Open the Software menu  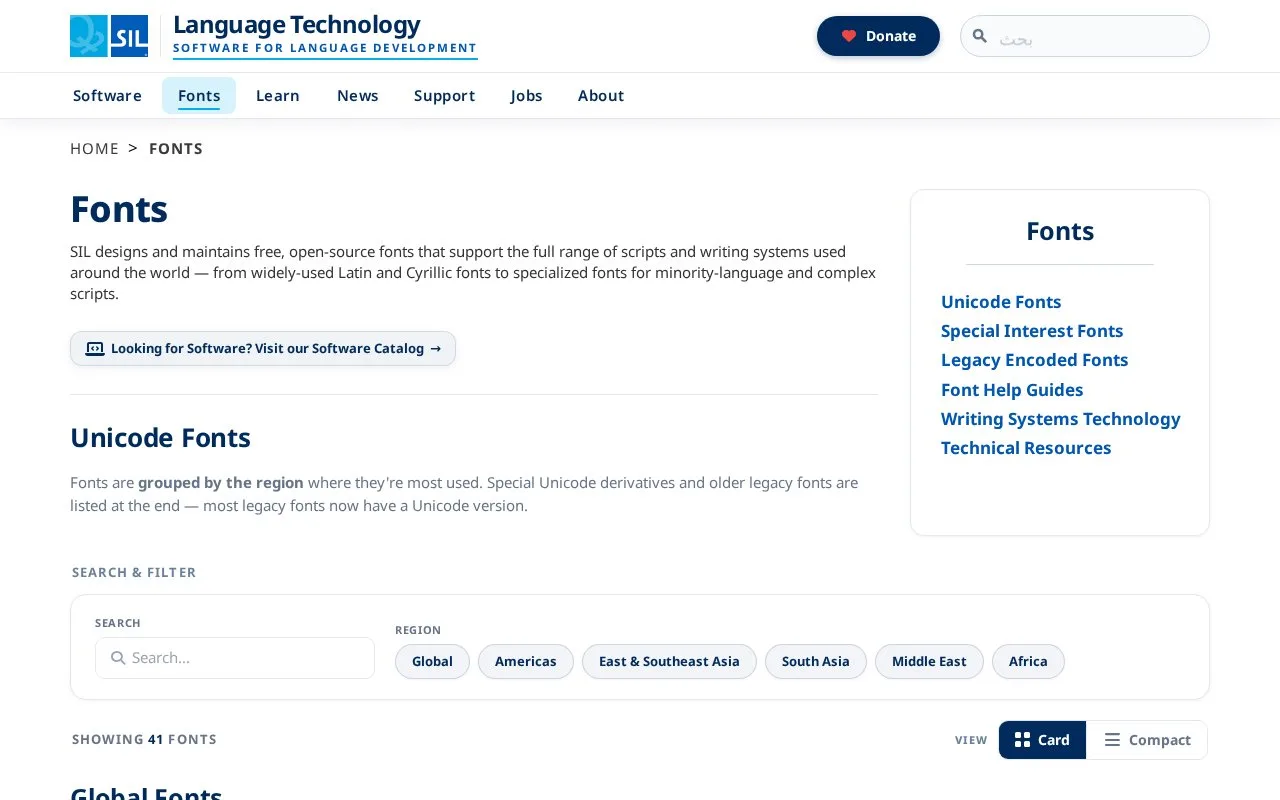pos(107,96)
